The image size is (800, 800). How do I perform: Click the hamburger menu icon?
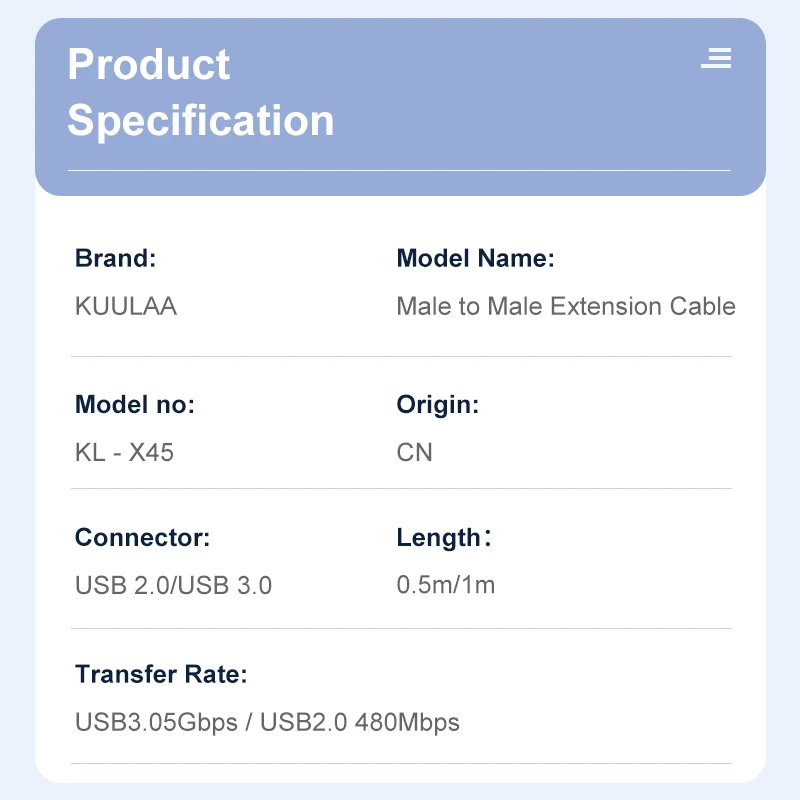pos(716,58)
